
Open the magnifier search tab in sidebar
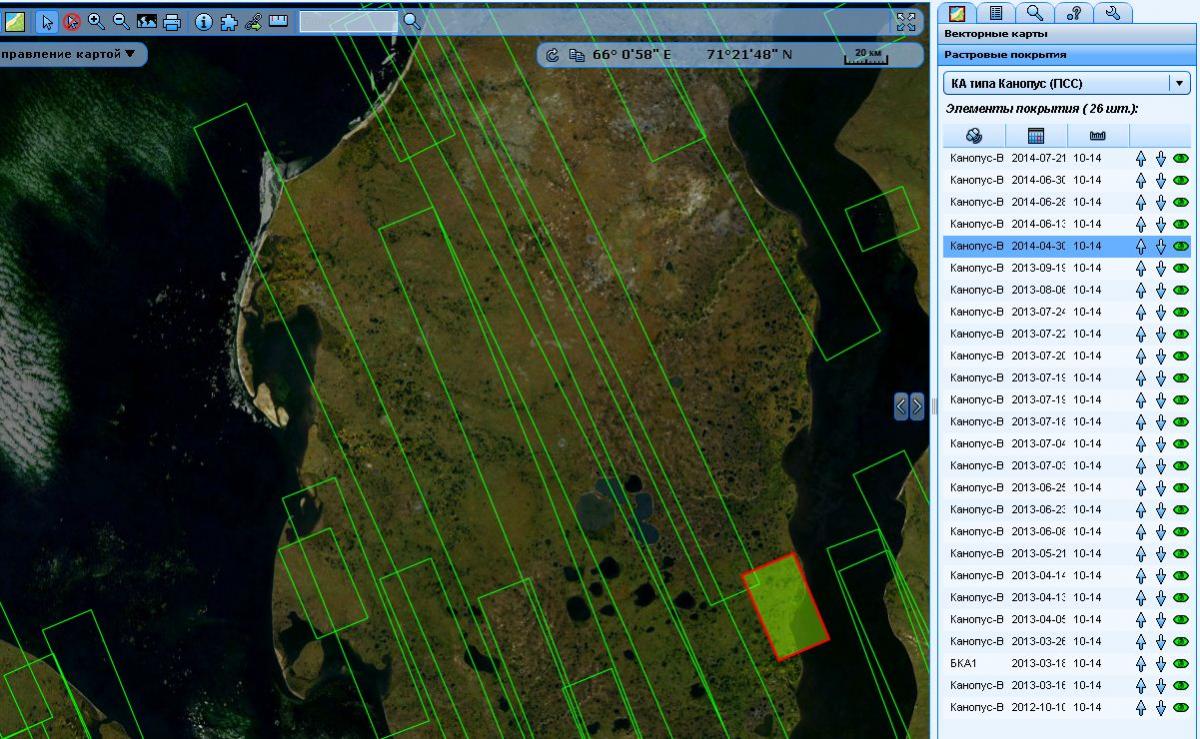(1035, 12)
